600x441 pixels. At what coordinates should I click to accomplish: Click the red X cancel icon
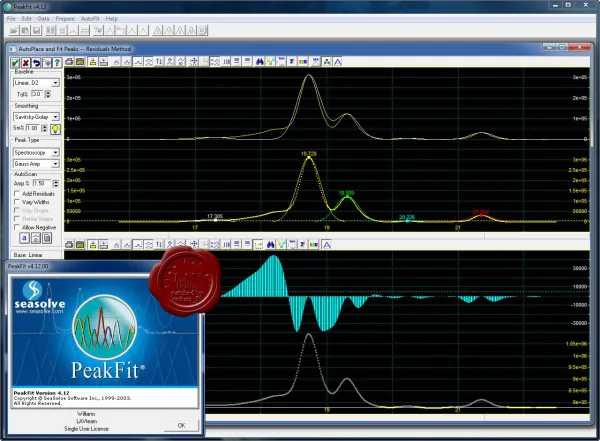coord(25,62)
